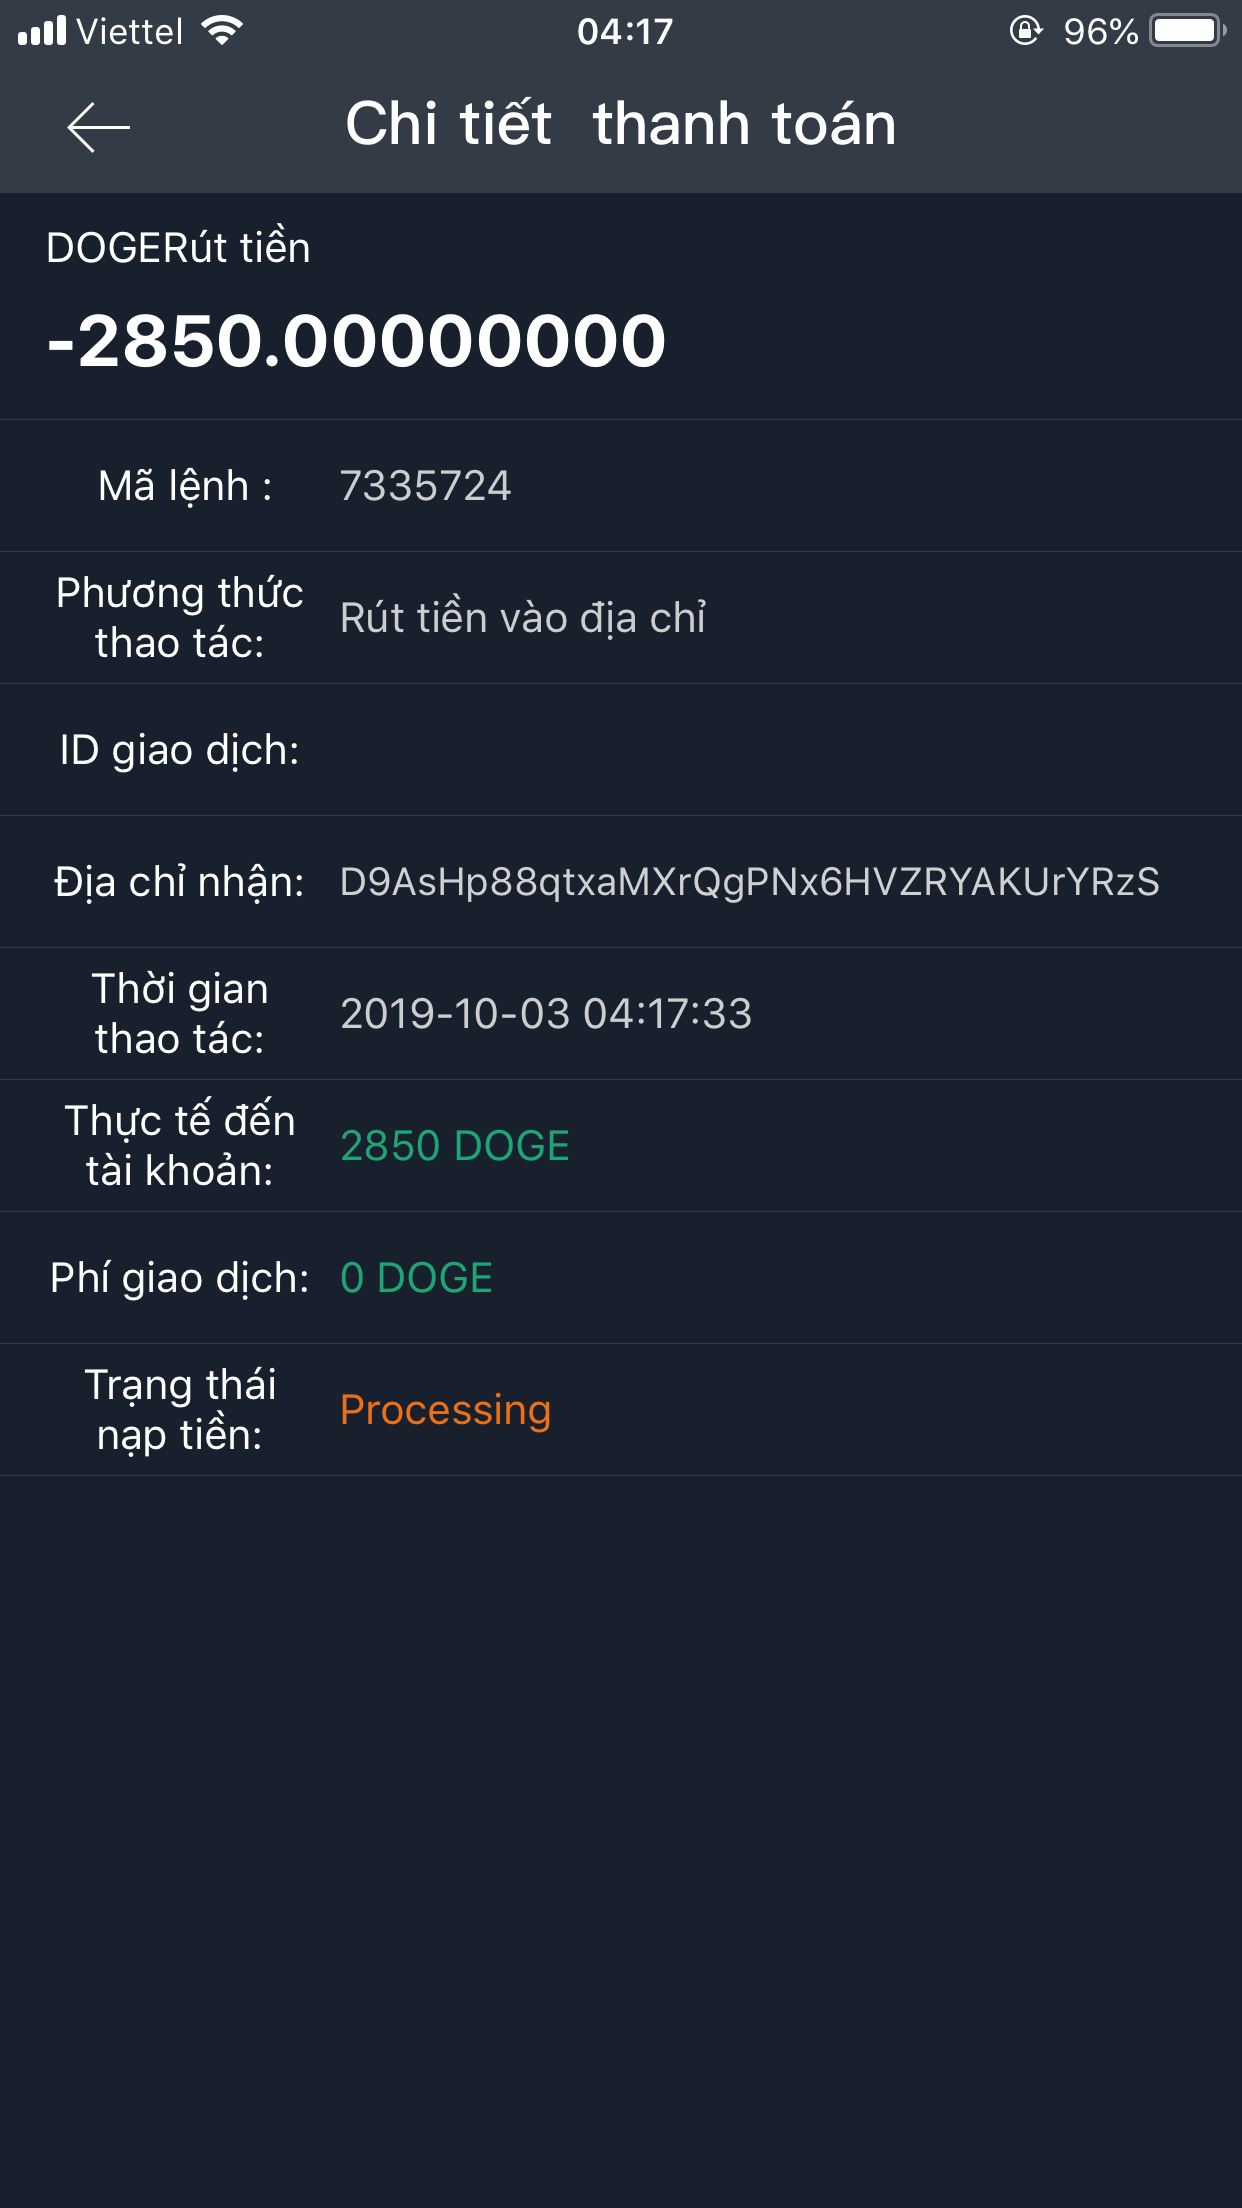Tap the back arrow icon
Screen dimensions: 1242x2208
pyautogui.click(x=98, y=127)
